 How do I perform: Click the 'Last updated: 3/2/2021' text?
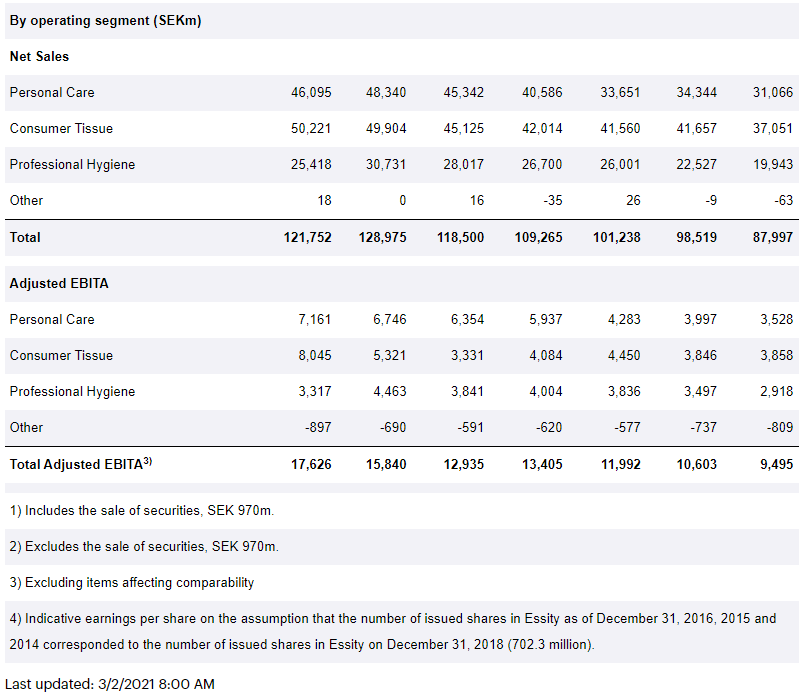(x=109, y=684)
